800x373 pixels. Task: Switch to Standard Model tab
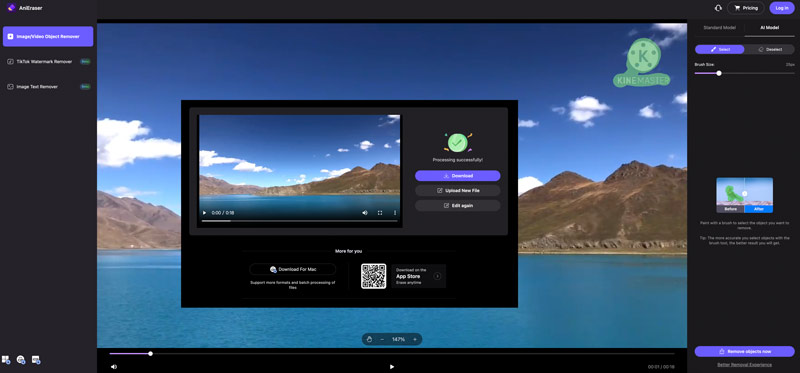point(719,28)
